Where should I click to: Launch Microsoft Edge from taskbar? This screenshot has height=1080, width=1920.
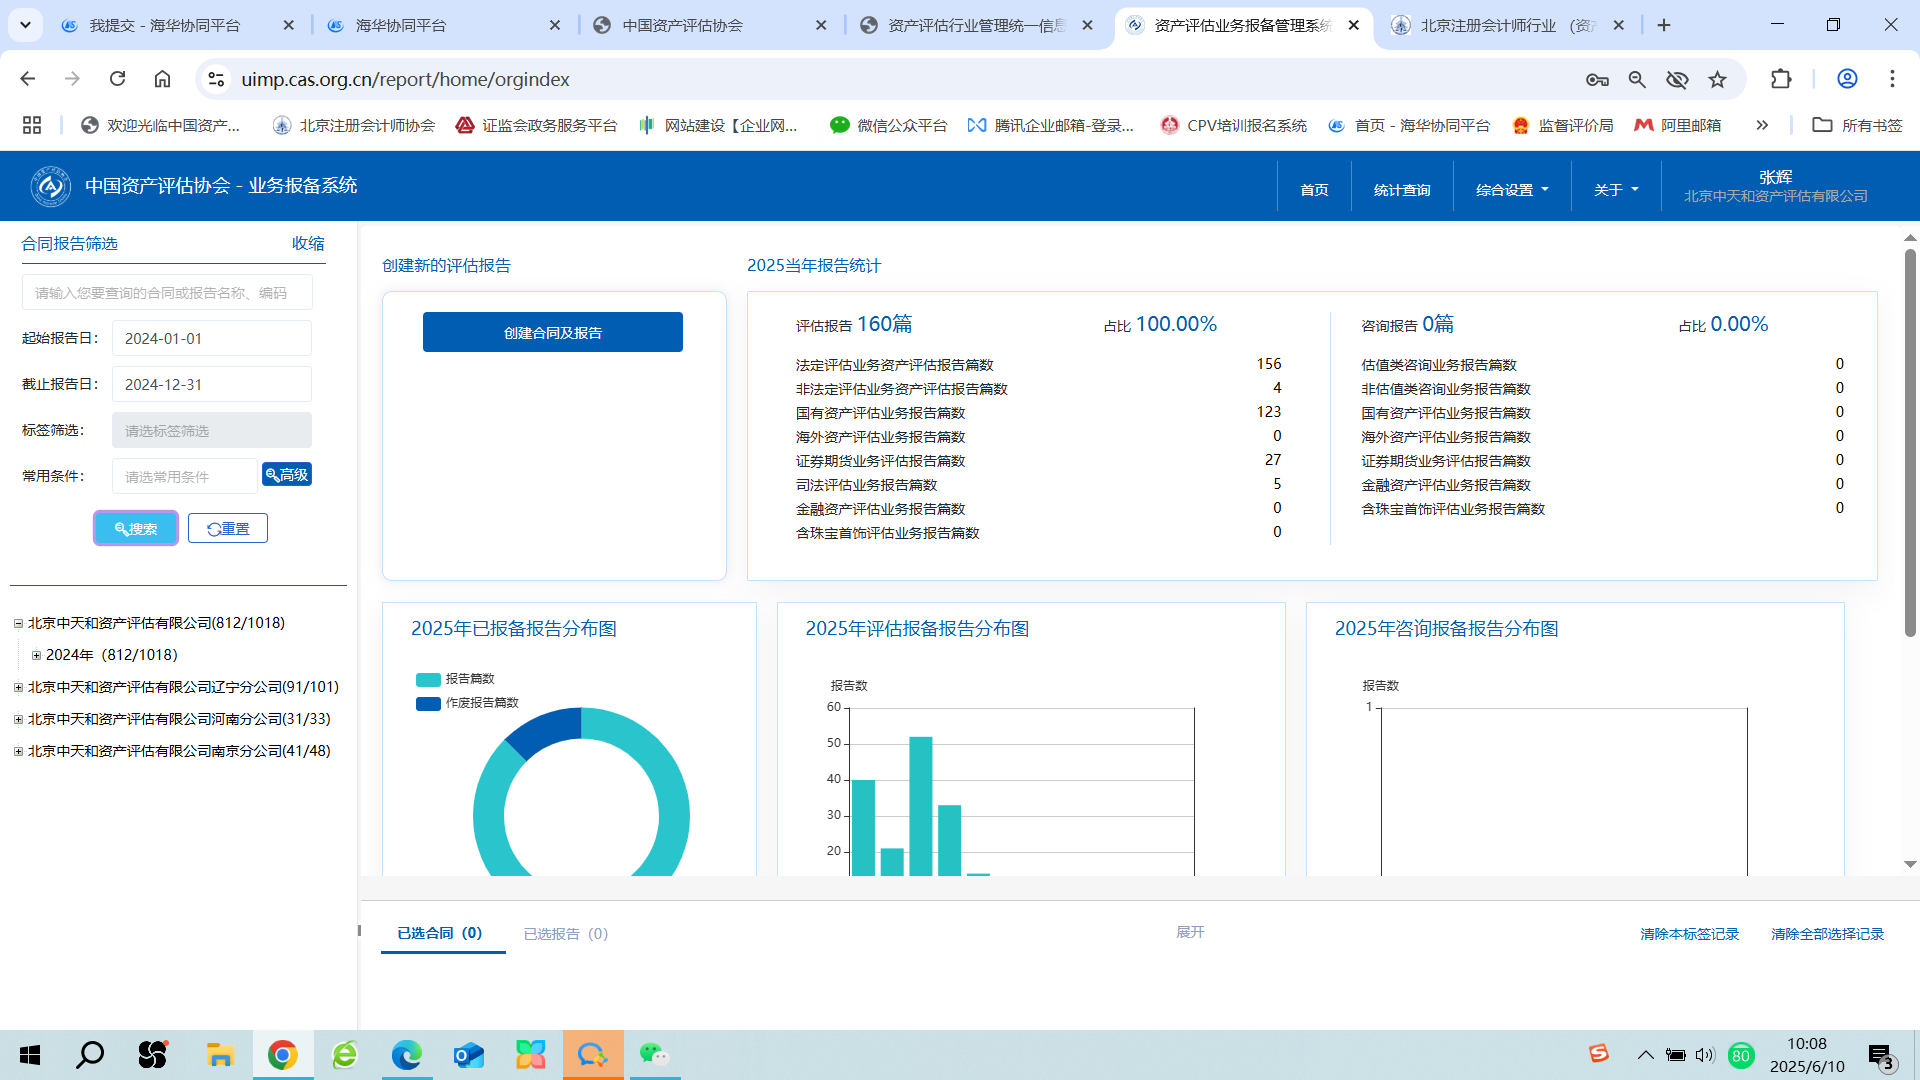(406, 1055)
